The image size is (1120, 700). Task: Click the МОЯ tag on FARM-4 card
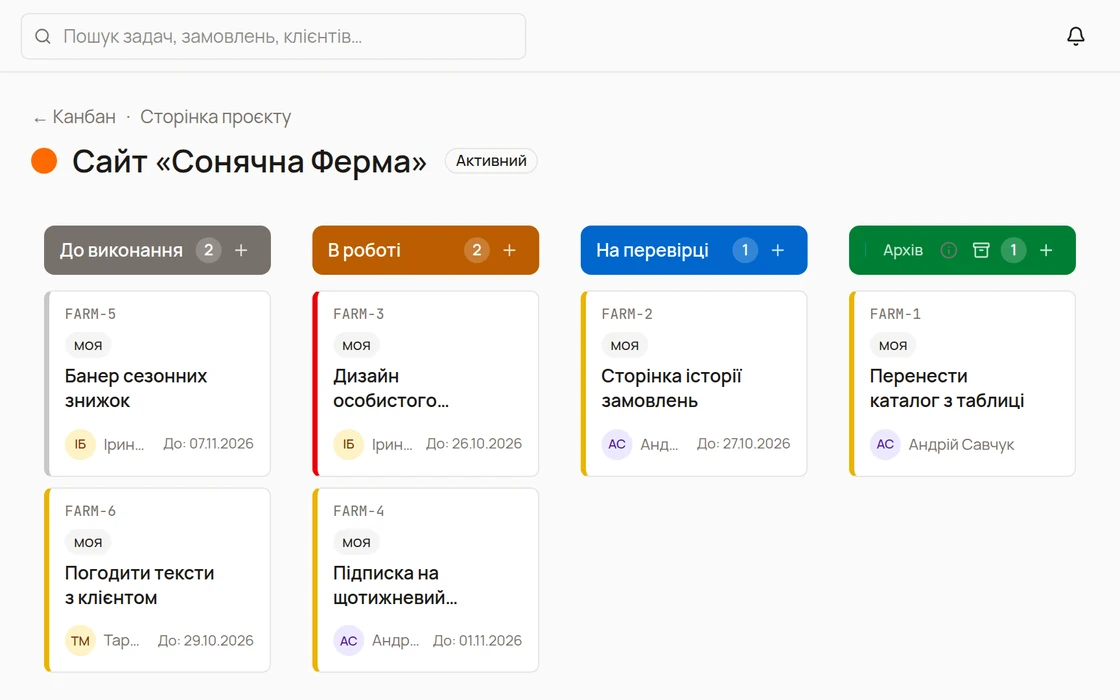[356, 543]
